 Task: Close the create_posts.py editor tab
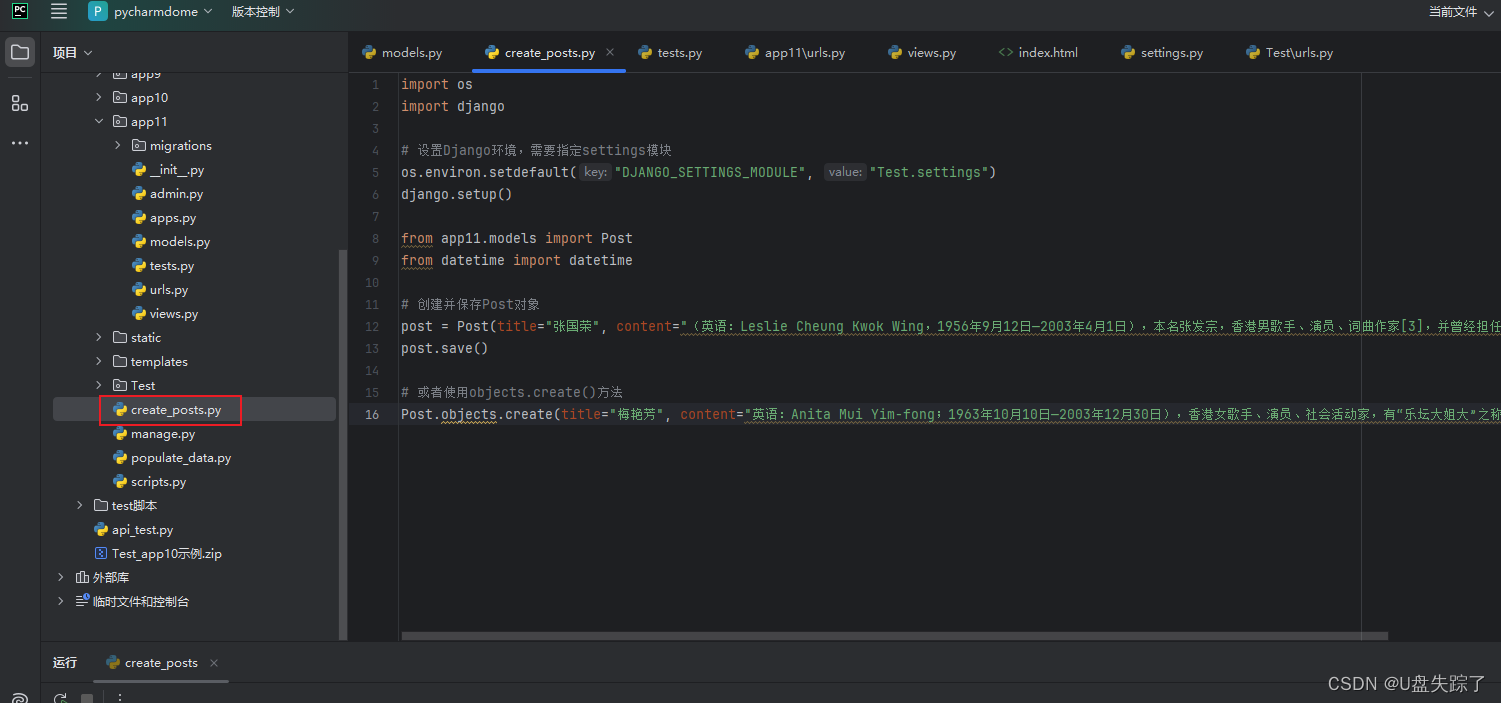pyautogui.click(x=610, y=52)
